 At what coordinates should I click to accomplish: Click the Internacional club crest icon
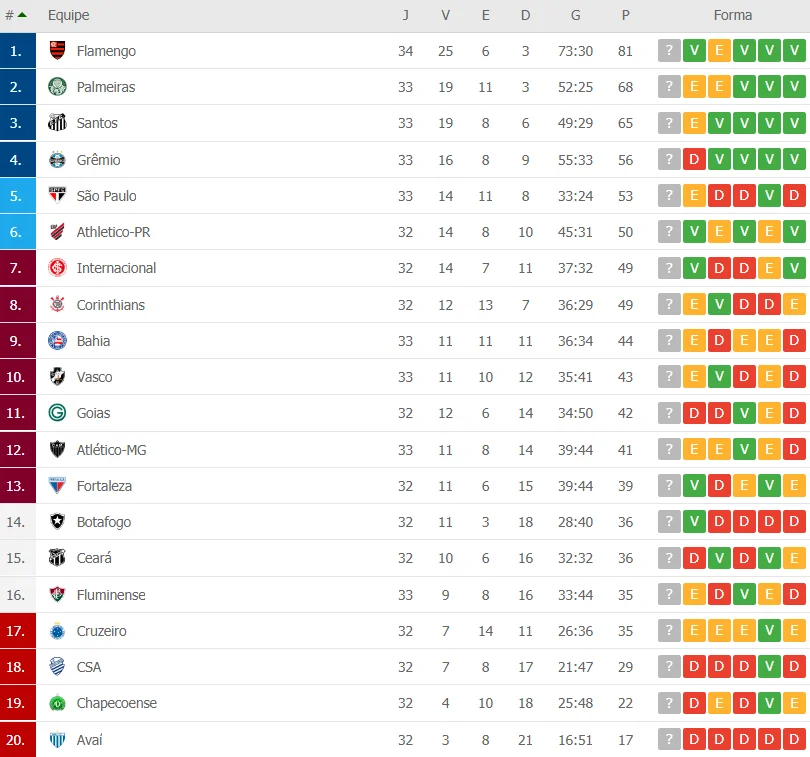pos(57,268)
